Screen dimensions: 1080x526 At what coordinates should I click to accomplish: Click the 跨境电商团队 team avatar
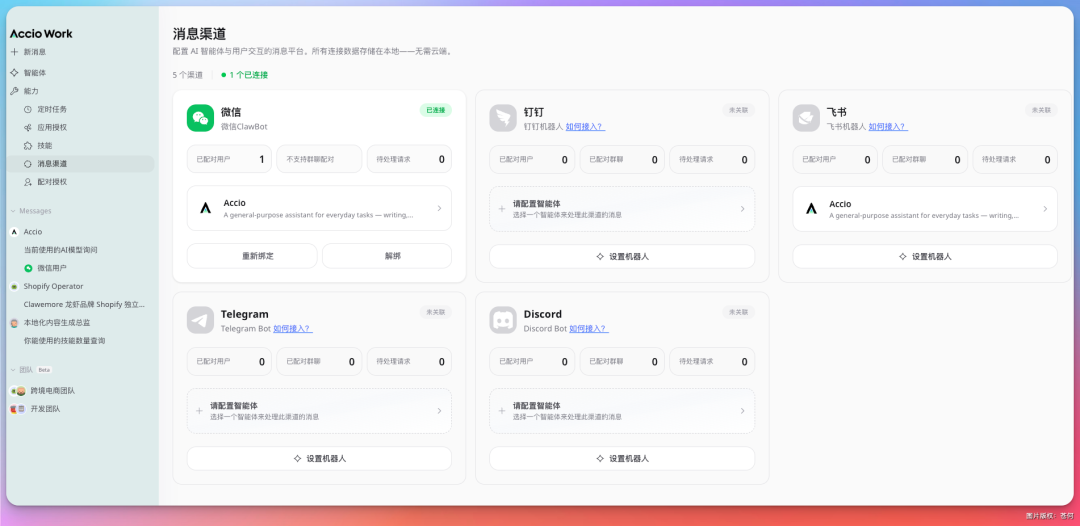[18, 390]
